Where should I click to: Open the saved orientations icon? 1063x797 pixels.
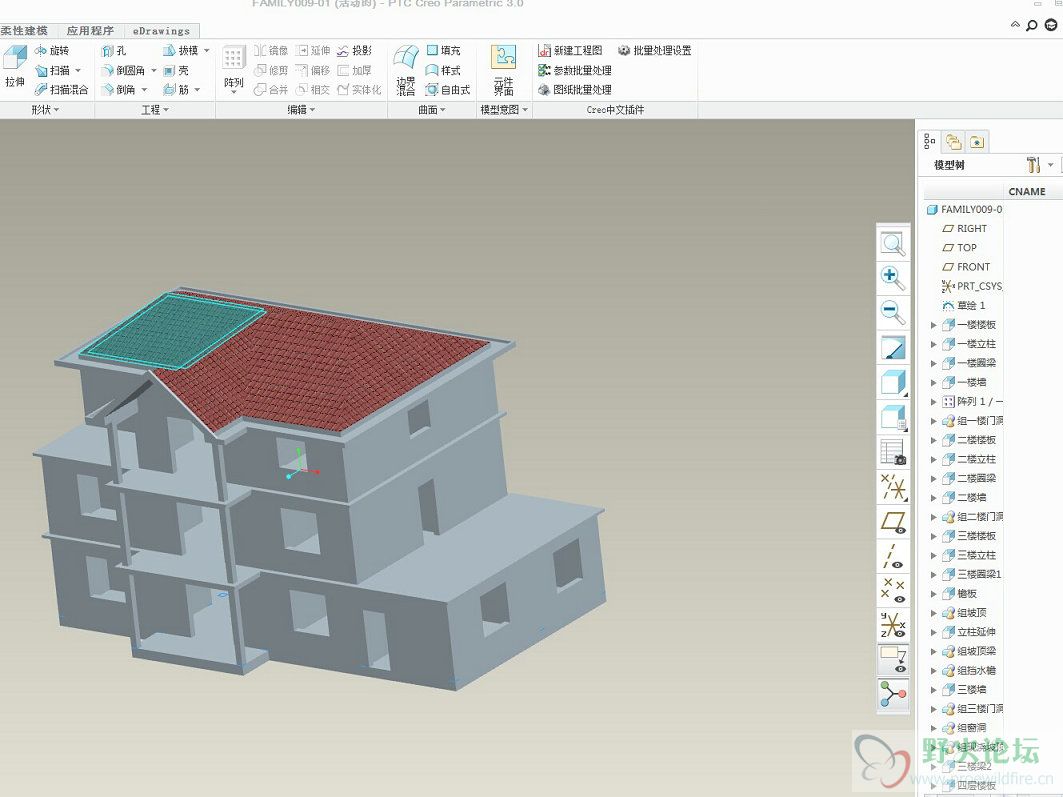pos(893,417)
